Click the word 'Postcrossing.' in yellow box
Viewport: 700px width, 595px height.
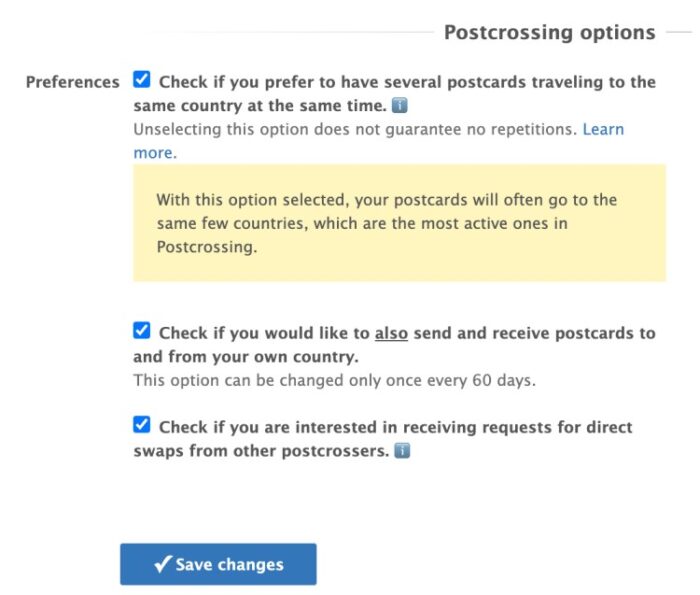(x=207, y=247)
